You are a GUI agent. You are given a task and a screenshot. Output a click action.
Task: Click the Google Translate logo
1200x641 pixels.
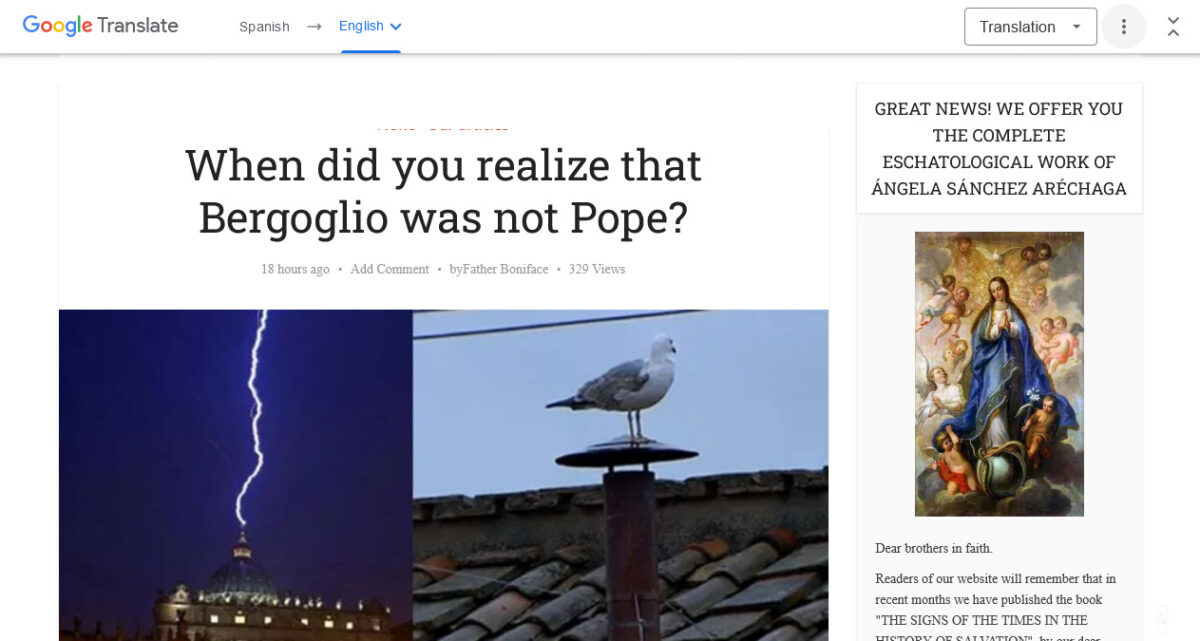(100, 26)
